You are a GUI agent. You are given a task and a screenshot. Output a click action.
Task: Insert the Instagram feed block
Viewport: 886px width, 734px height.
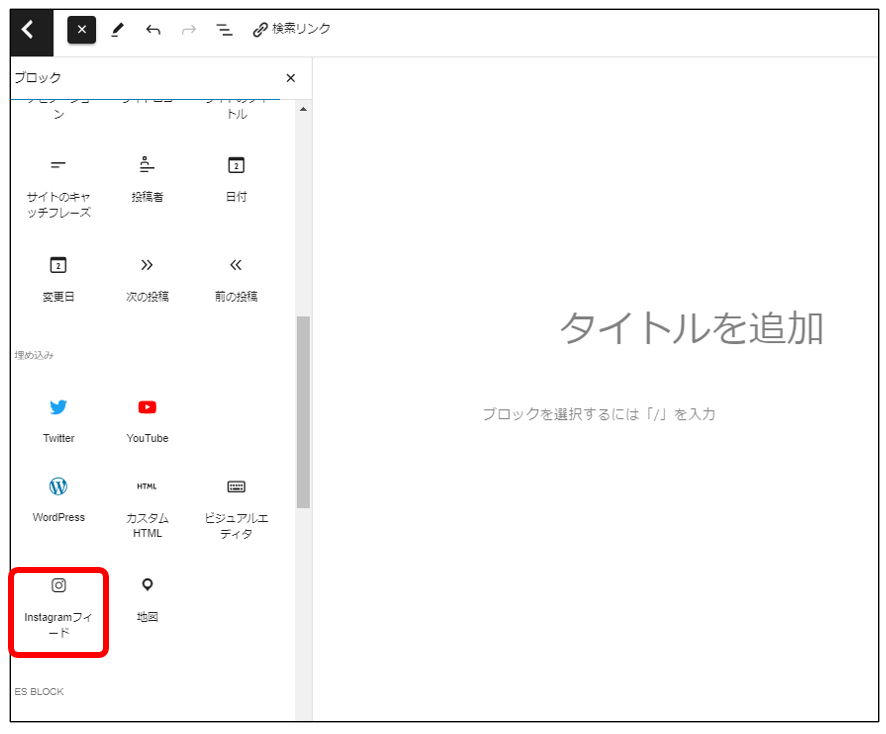pos(58,609)
